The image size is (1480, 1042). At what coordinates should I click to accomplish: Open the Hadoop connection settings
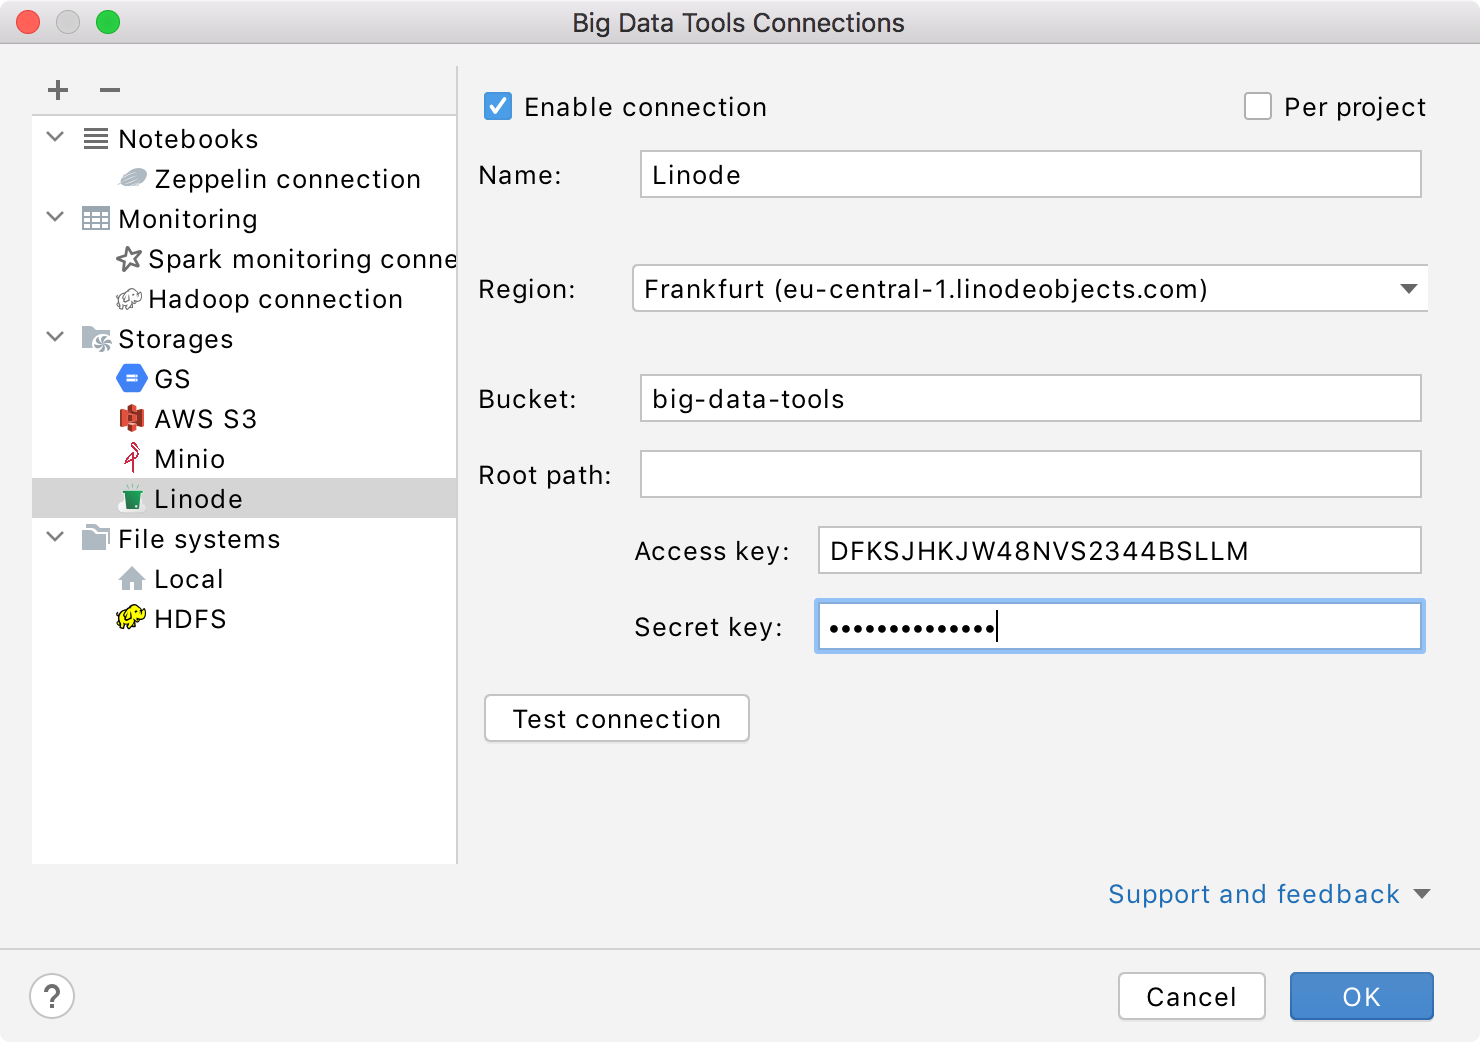[x=275, y=298]
